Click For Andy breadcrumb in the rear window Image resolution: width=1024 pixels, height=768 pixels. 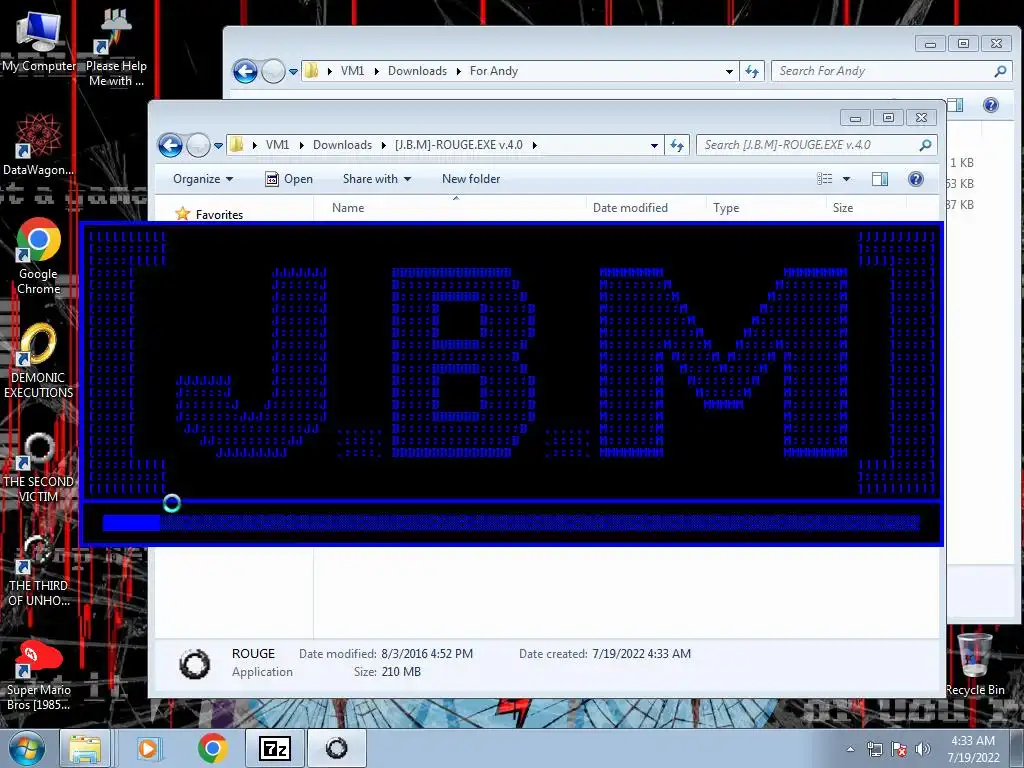(x=494, y=71)
